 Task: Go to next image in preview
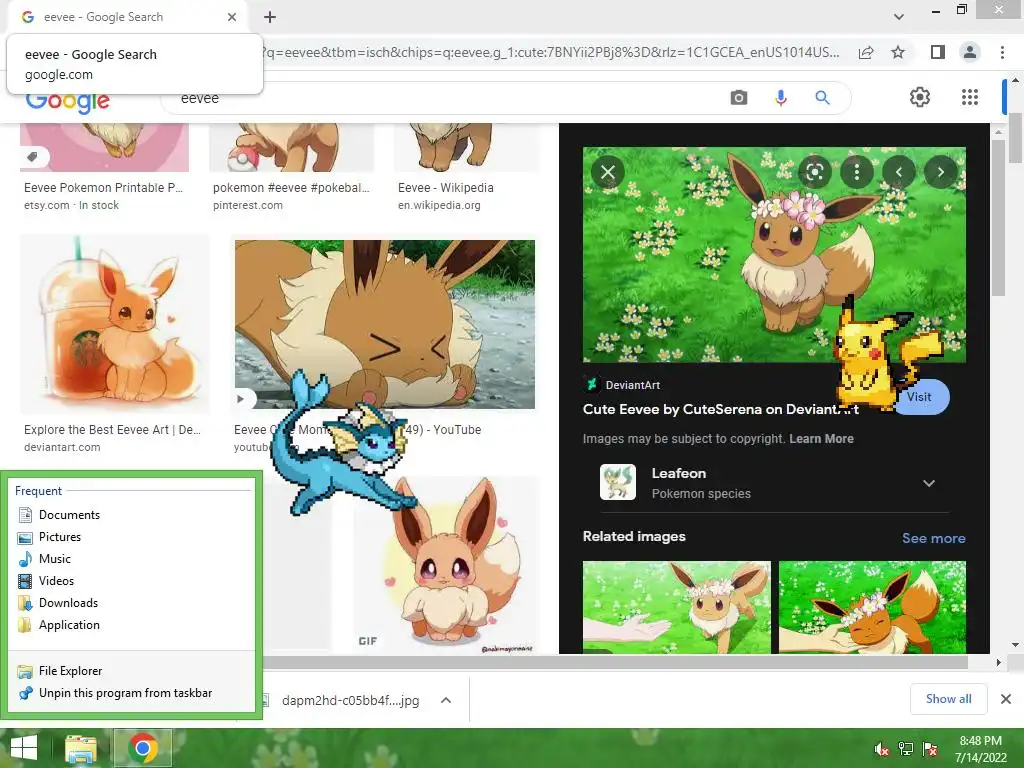940,172
